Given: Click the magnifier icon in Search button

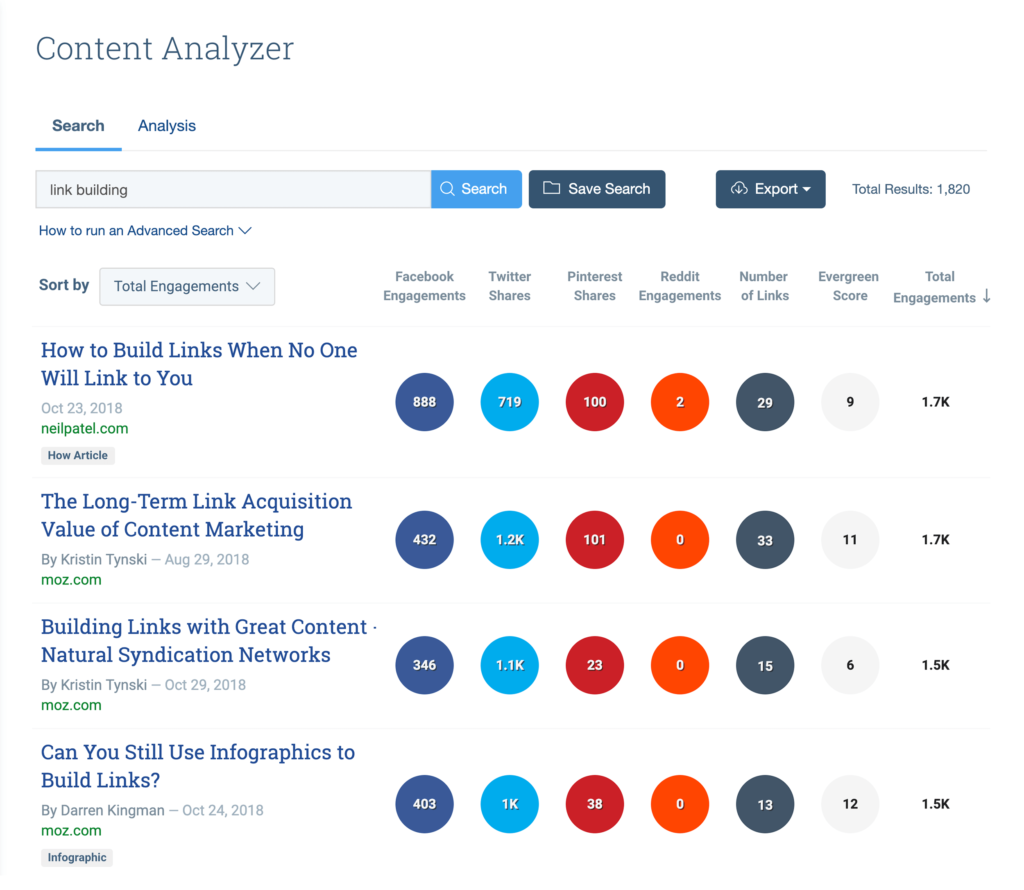Looking at the screenshot, I should [x=447, y=189].
